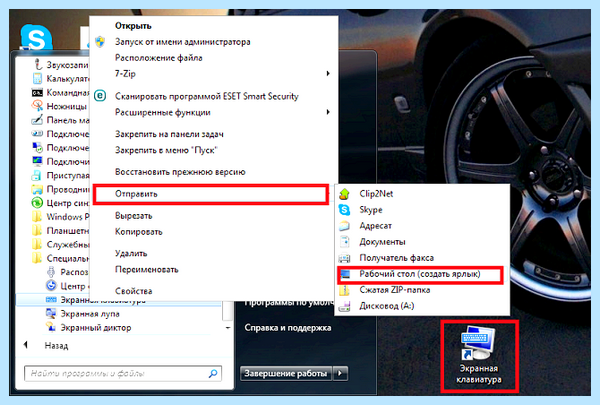The width and height of the screenshot is (600, 405).
Task: Click Сканировать программой ESET Smart Security
Action: 207,96
